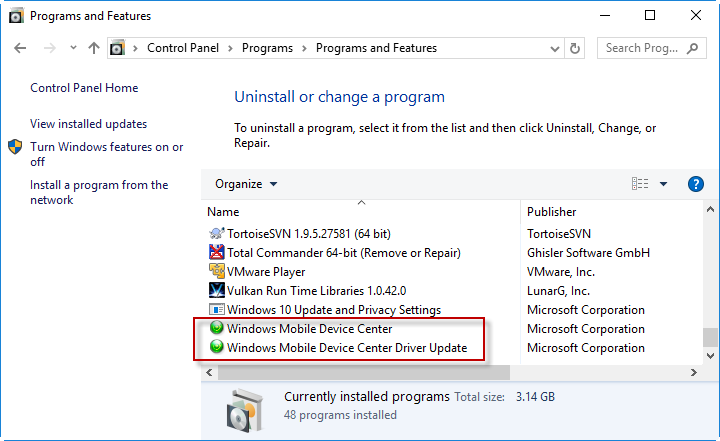Click VMware, Inc. publisher cell
Viewport: 720px width, 441px height.
pos(561,272)
